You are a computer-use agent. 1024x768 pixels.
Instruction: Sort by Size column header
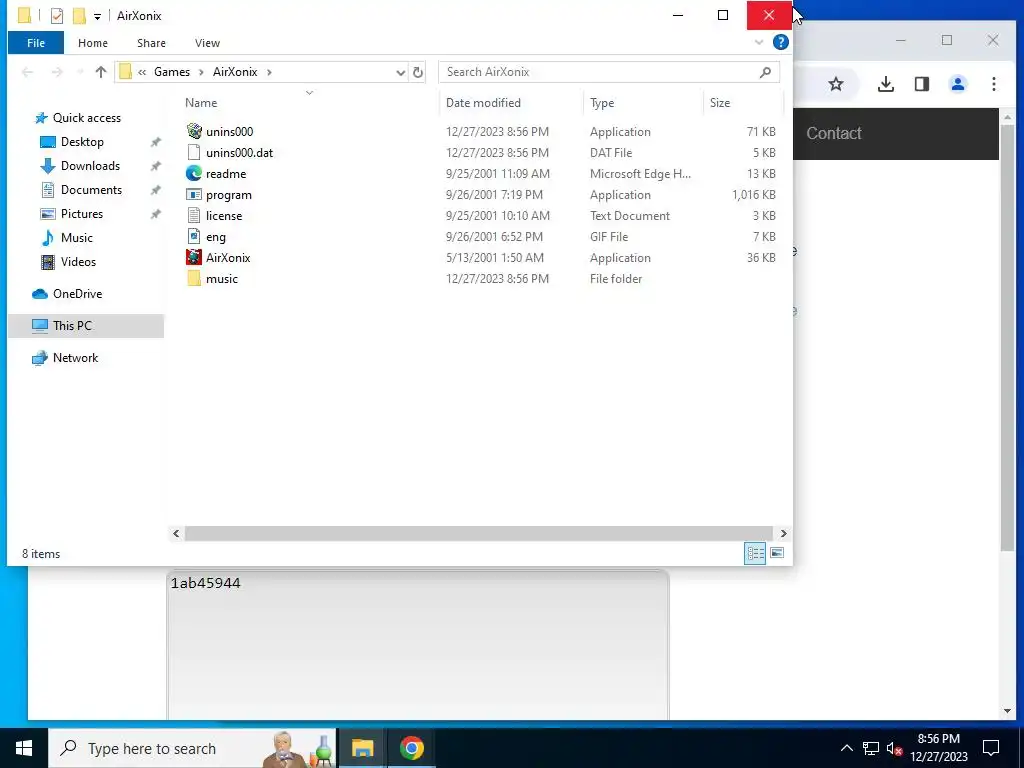[720, 103]
